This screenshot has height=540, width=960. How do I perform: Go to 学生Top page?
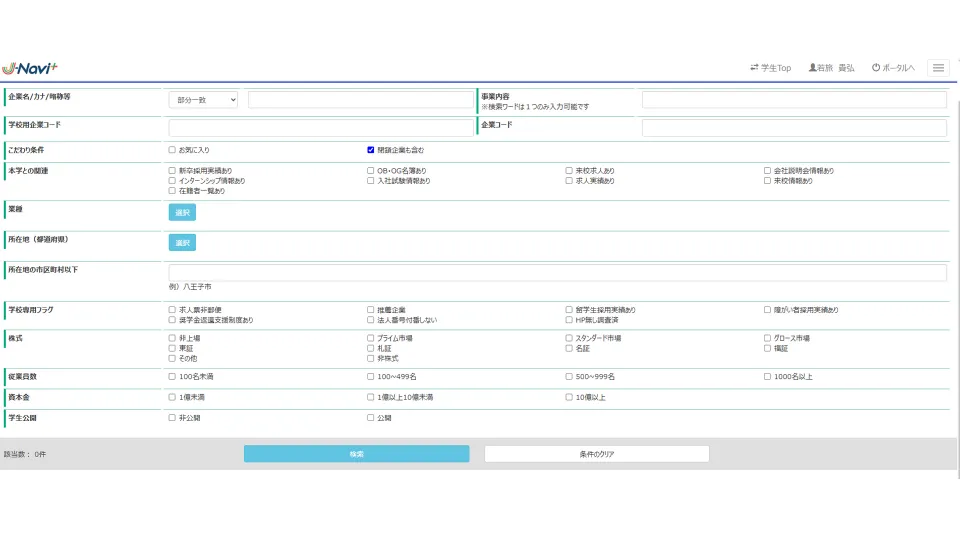point(770,68)
